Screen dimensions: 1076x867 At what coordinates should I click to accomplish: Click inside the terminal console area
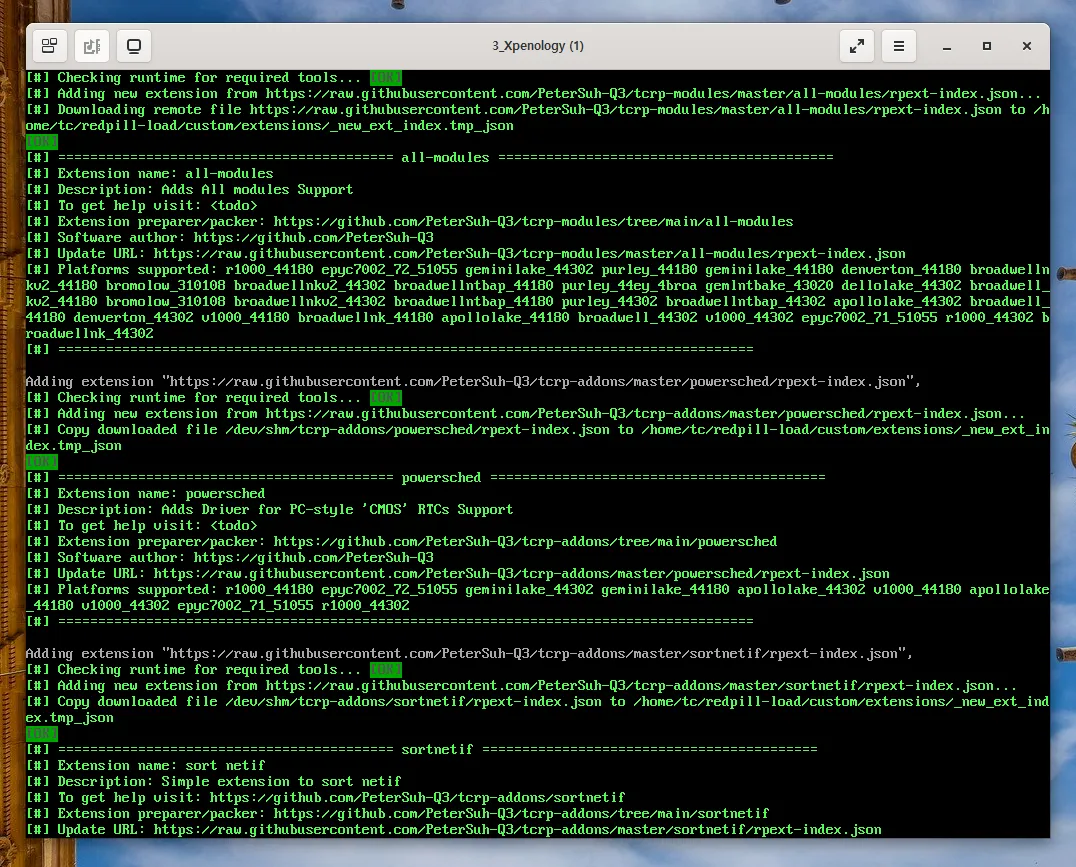pyautogui.click(x=540, y=450)
